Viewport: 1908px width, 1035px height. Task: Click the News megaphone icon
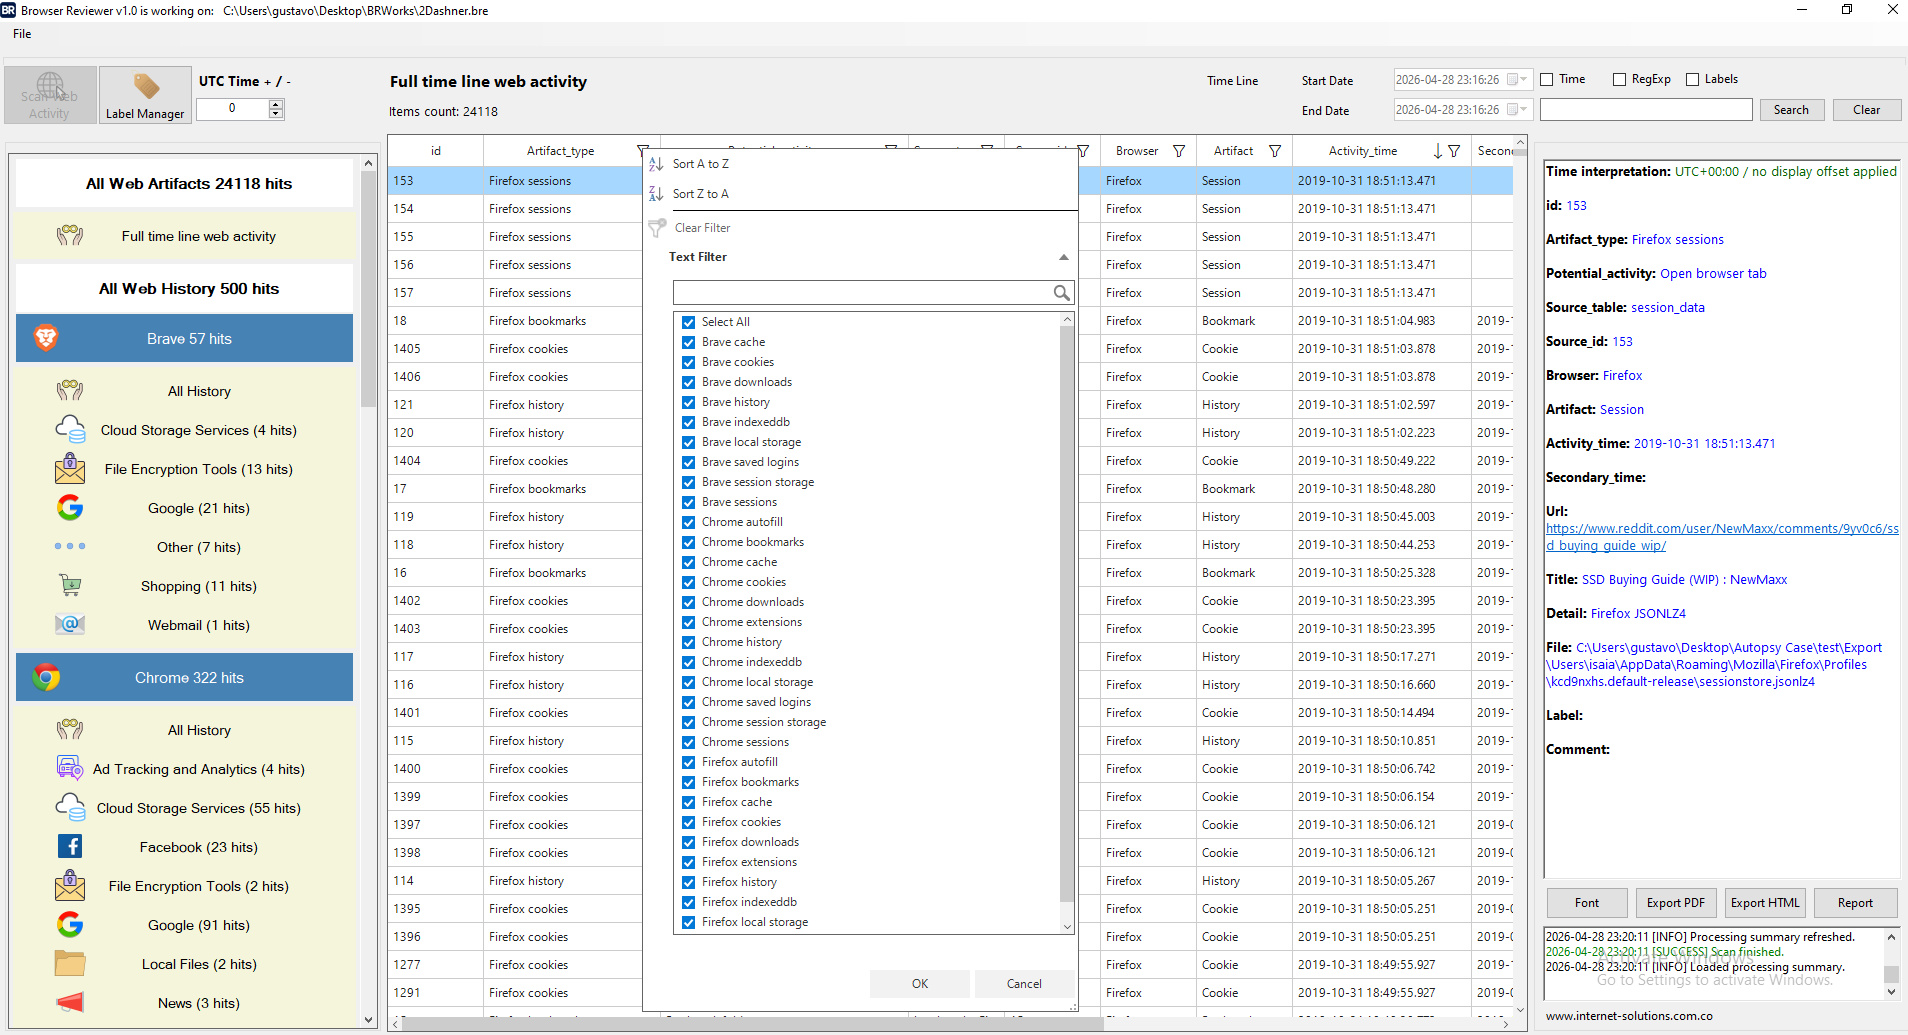70,1002
